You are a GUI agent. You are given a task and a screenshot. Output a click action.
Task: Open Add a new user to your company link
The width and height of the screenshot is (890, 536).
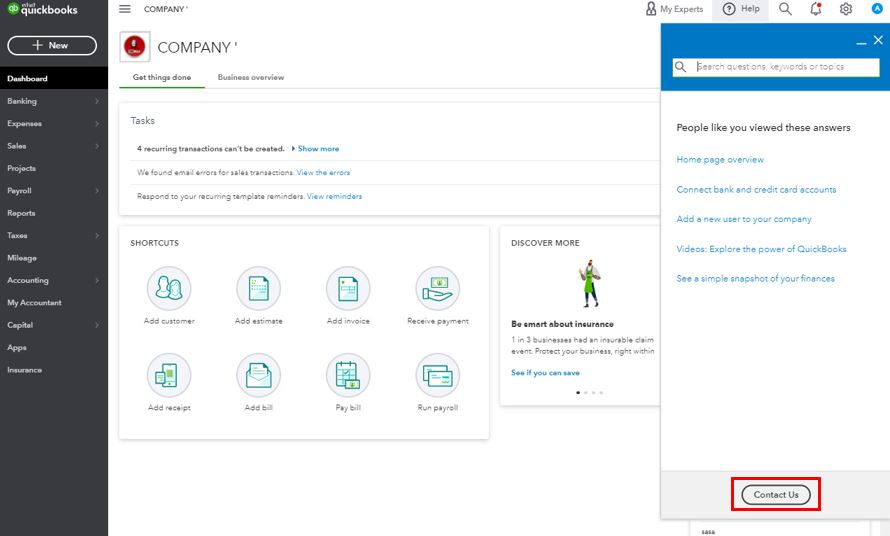(744, 219)
